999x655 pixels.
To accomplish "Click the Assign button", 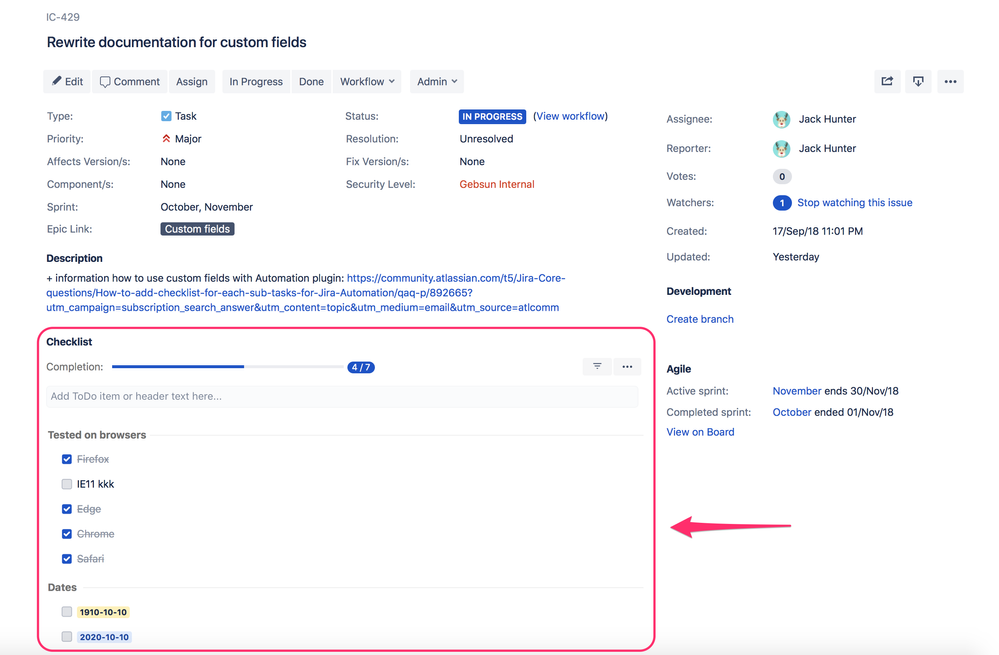I will pyautogui.click(x=192, y=82).
